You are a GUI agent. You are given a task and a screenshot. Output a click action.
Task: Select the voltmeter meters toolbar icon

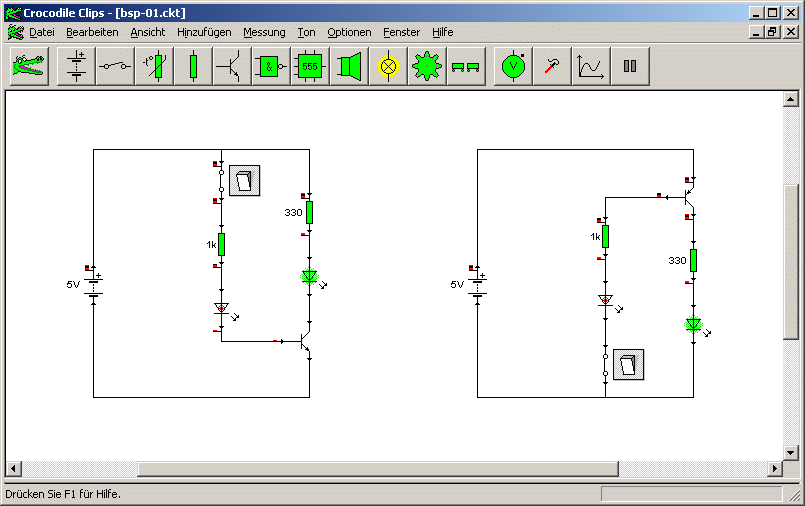click(x=513, y=66)
